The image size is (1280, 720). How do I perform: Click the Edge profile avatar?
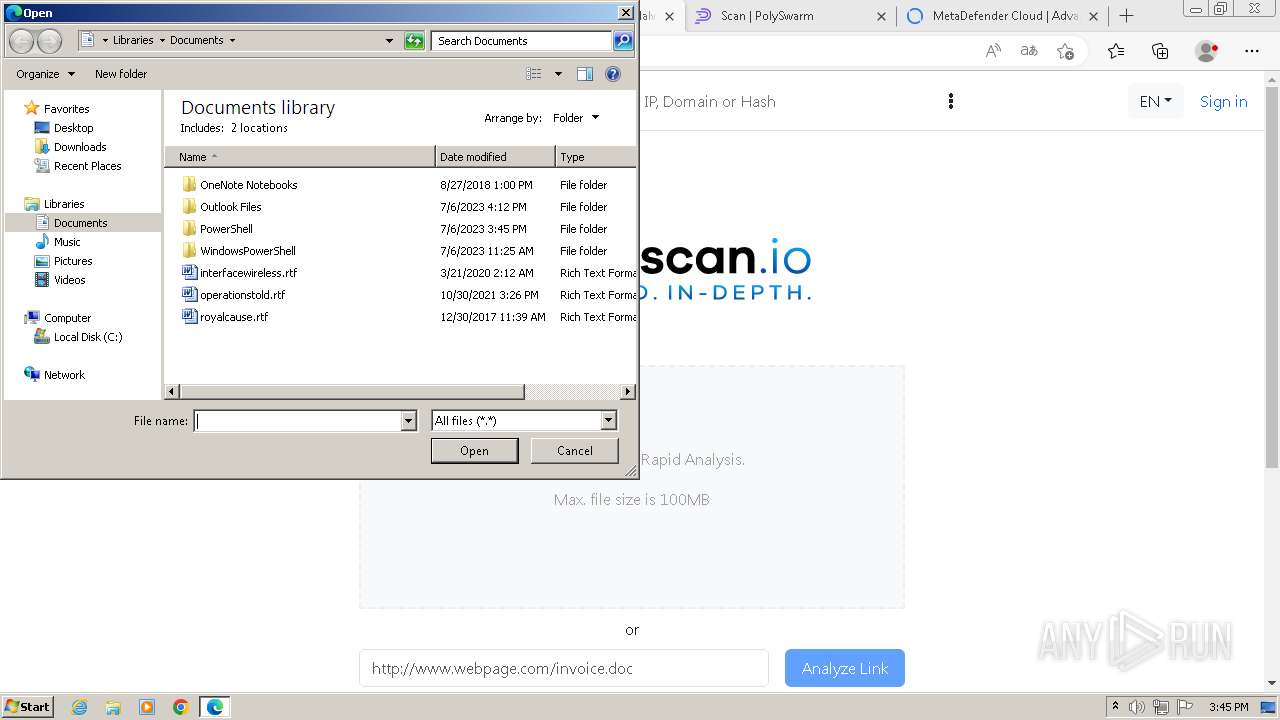pos(1207,51)
